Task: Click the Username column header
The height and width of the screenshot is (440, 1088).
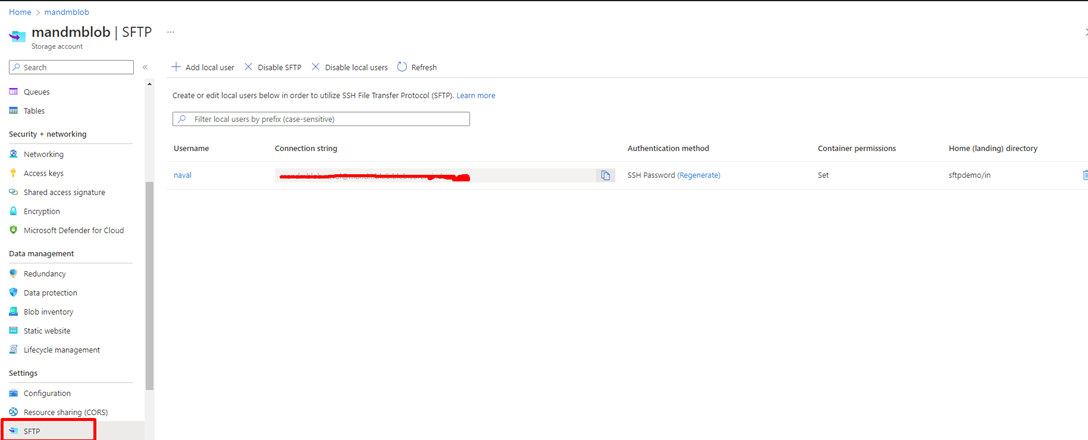Action: click(191, 149)
